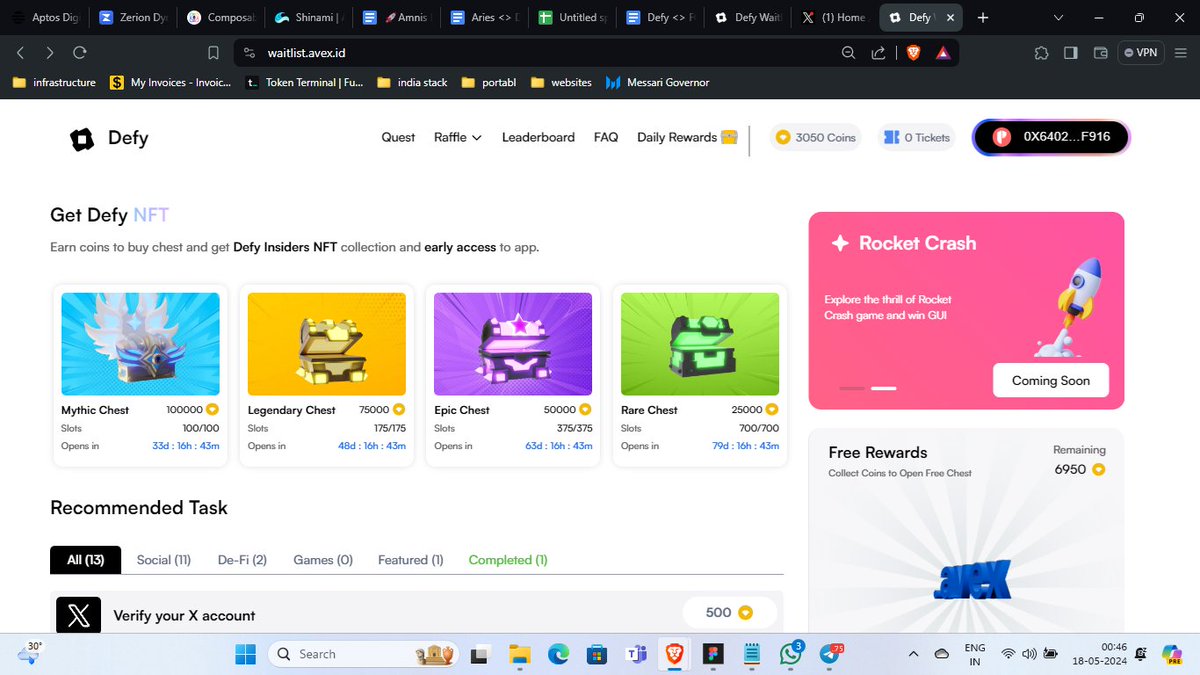This screenshot has width=1200, height=675.
Task: Go back in browser history
Action: (21, 52)
